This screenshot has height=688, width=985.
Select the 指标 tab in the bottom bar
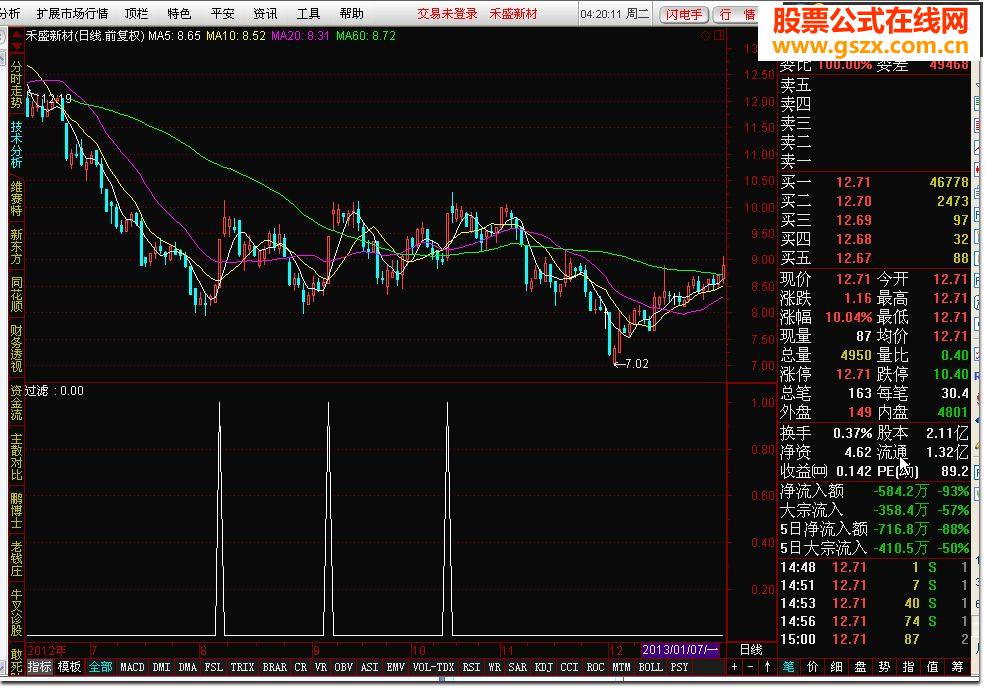coord(40,667)
